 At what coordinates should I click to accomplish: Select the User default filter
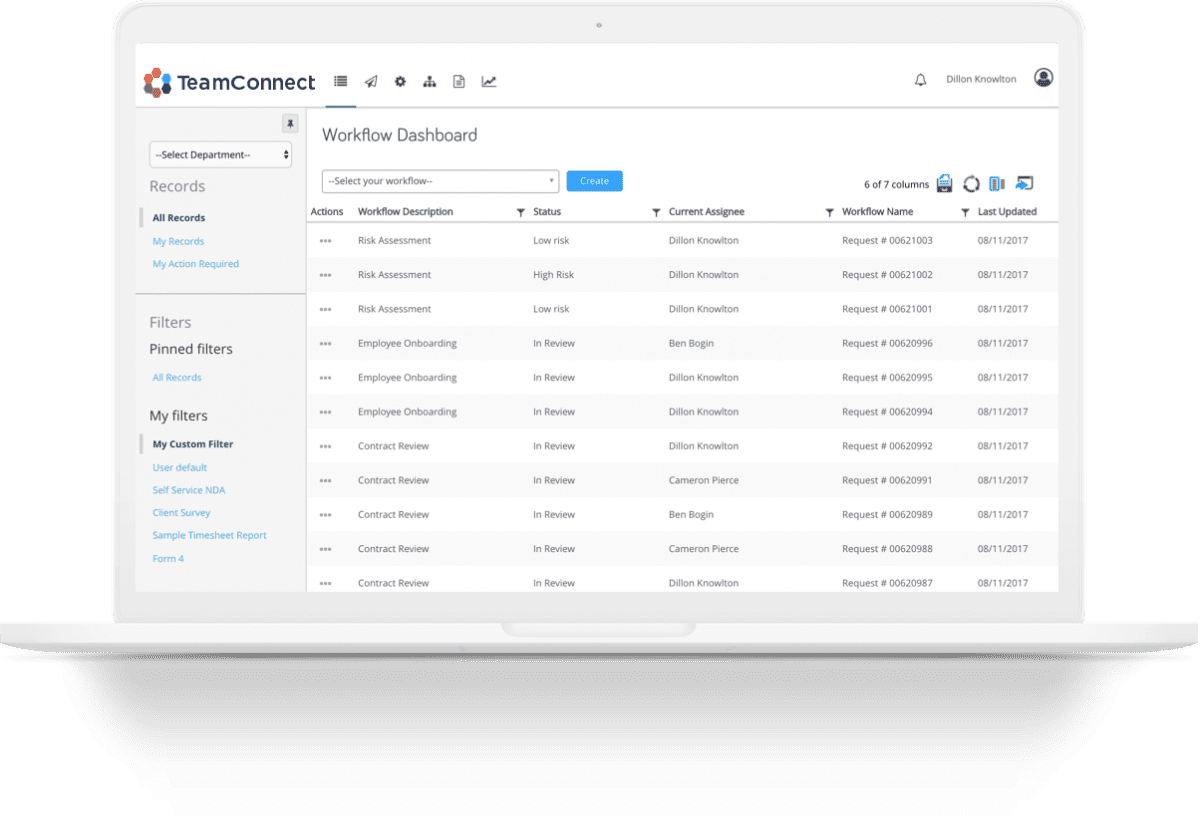[x=180, y=468]
